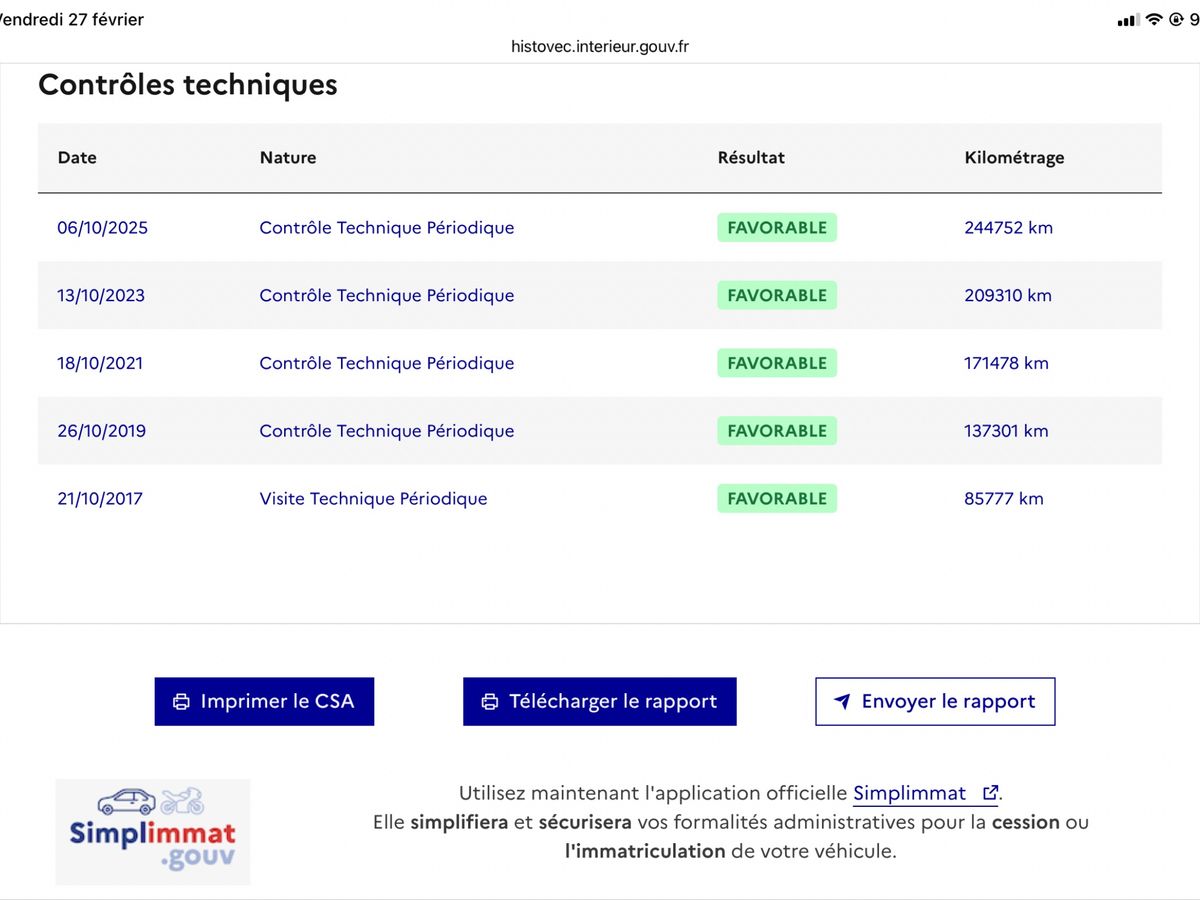Select the Résultat column header
1200x900 pixels.
point(751,157)
